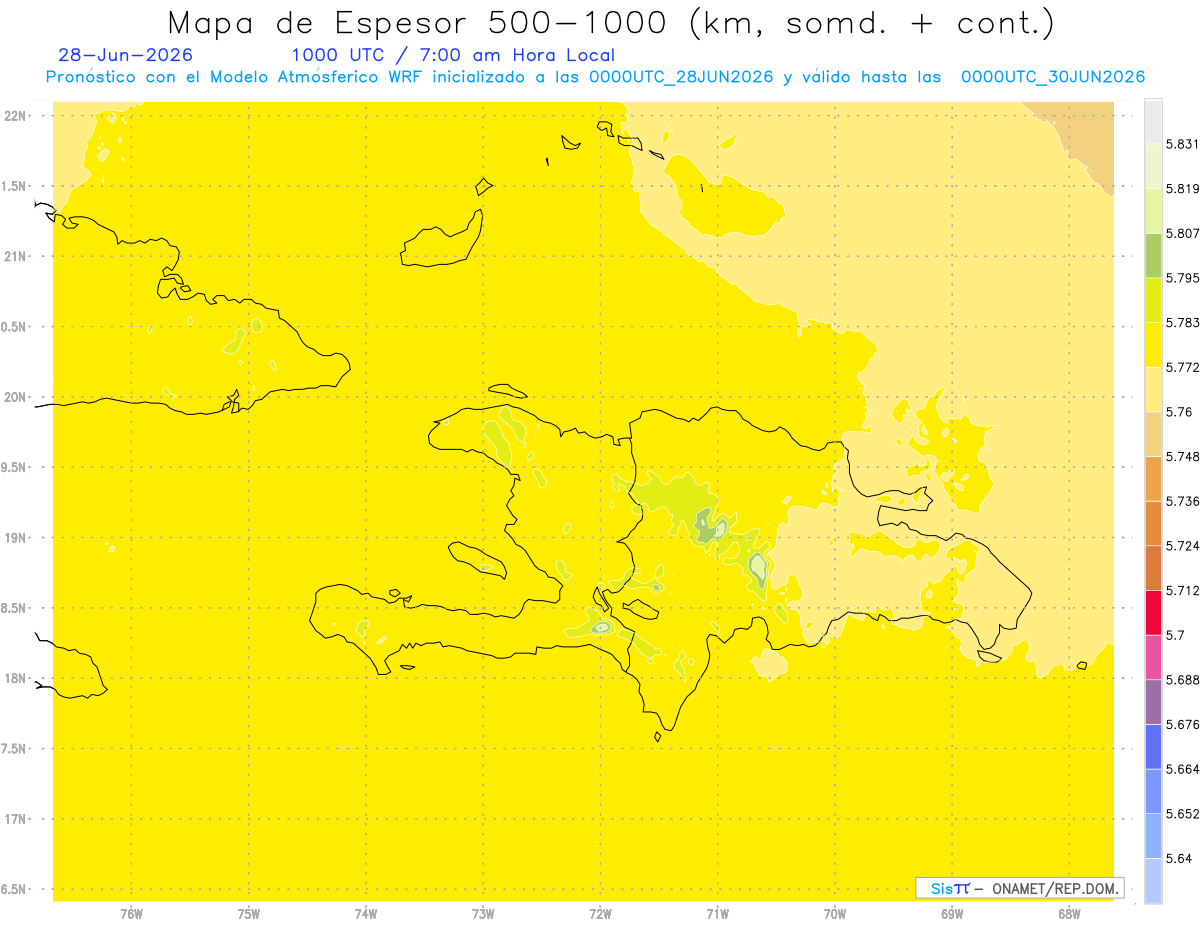Pick the orange legend swatch between 5.736 and 5.748
This screenshot has height=927, width=1200.
point(1153,479)
